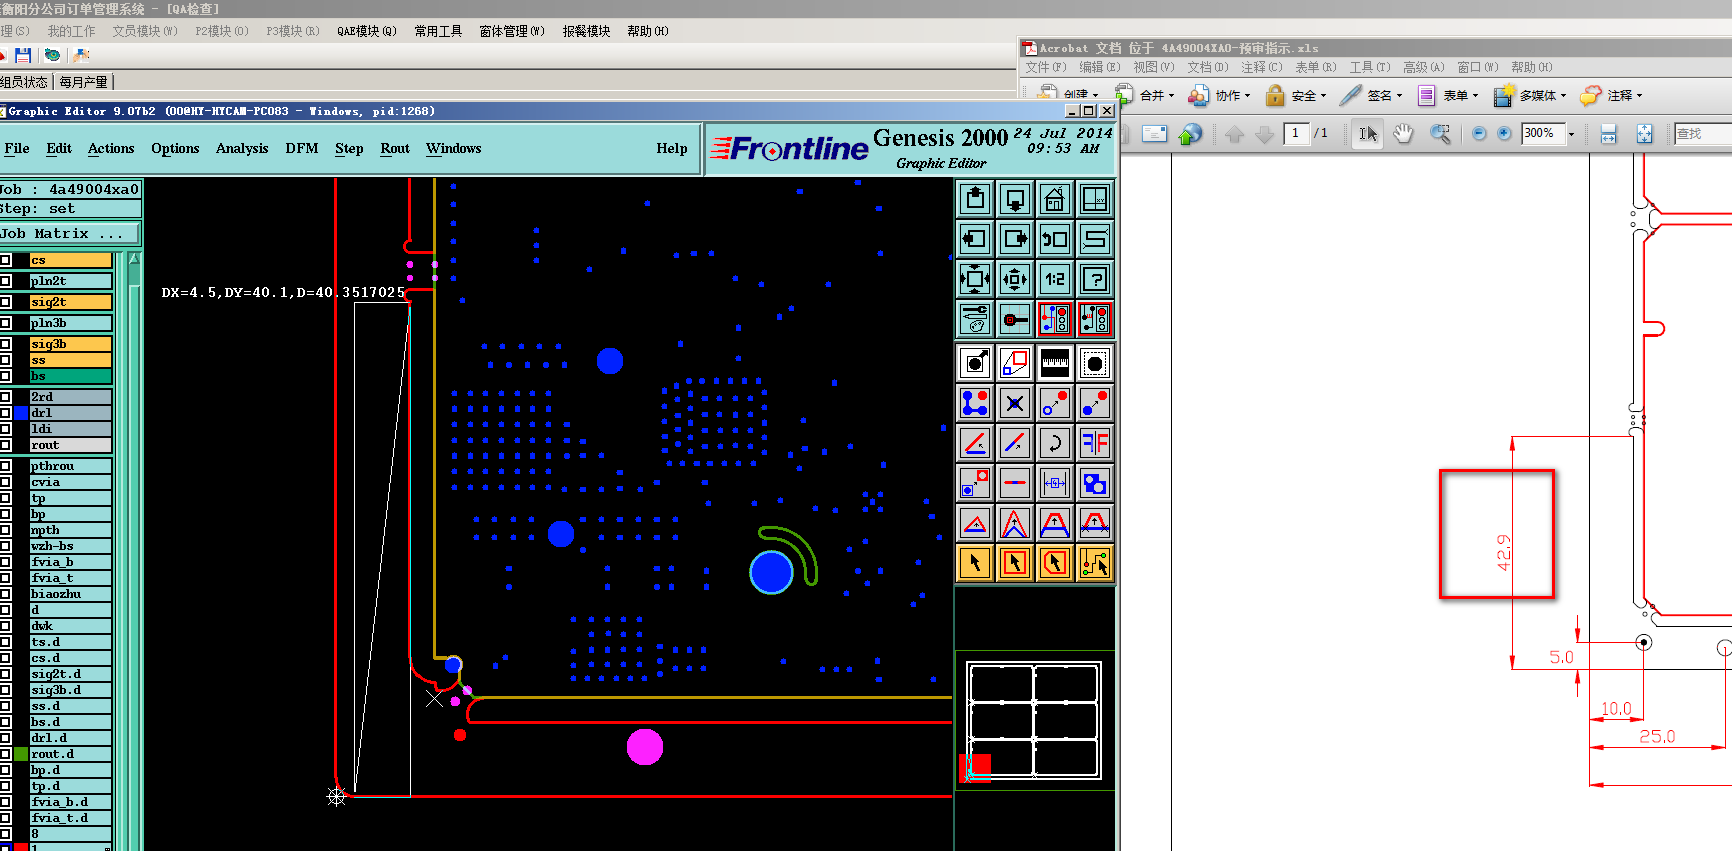1732x851 pixels.
Task: Click the zoom-out shrink arrows icon
Action: (x=1015, y=279)
